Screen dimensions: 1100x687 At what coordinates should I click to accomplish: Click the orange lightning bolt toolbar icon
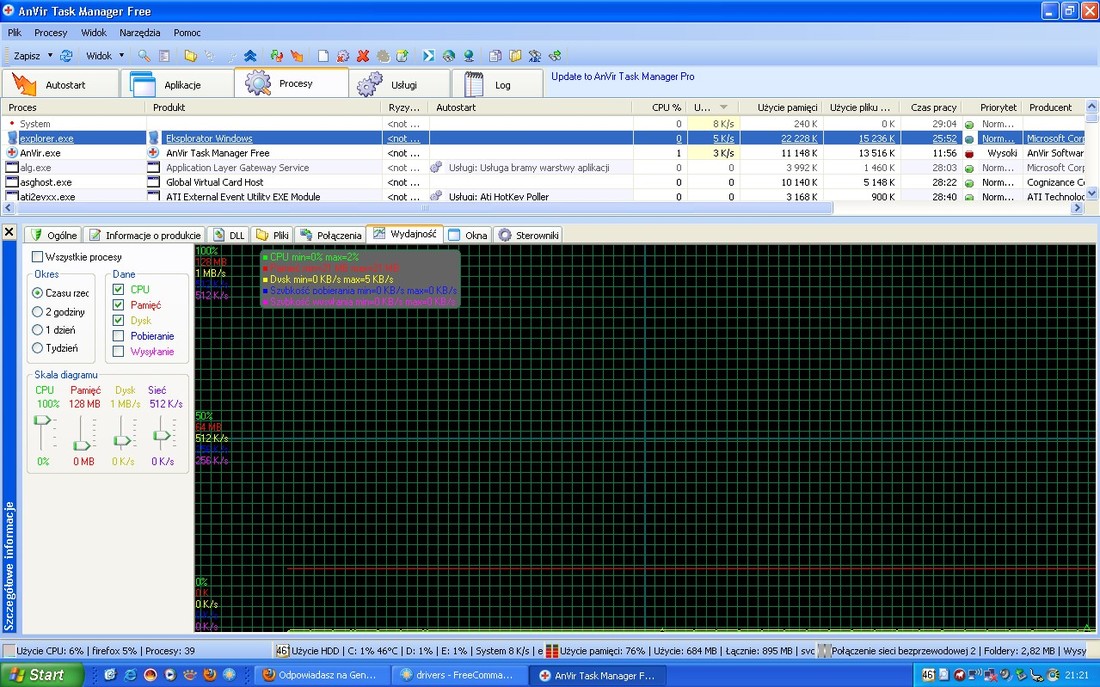click(297, 55)
